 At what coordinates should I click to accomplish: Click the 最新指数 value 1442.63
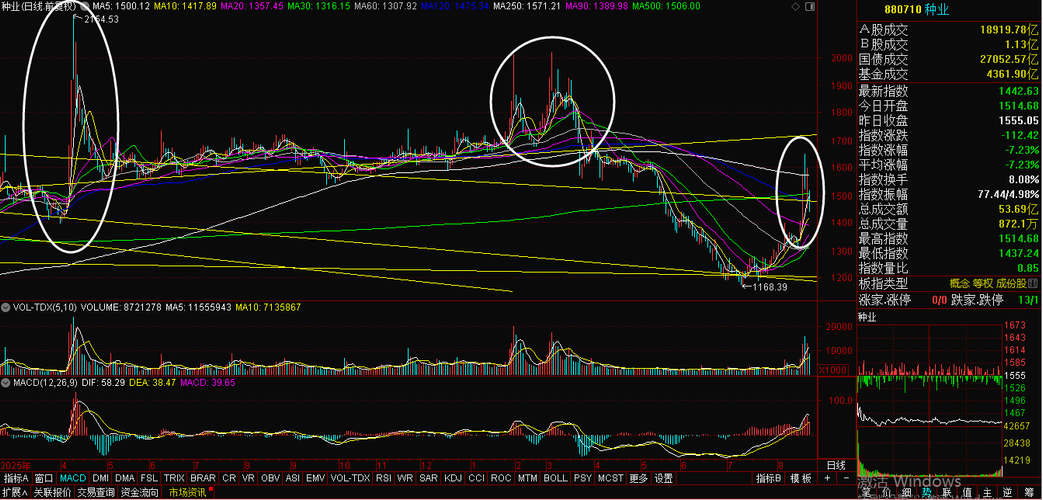coord(1018,91)
